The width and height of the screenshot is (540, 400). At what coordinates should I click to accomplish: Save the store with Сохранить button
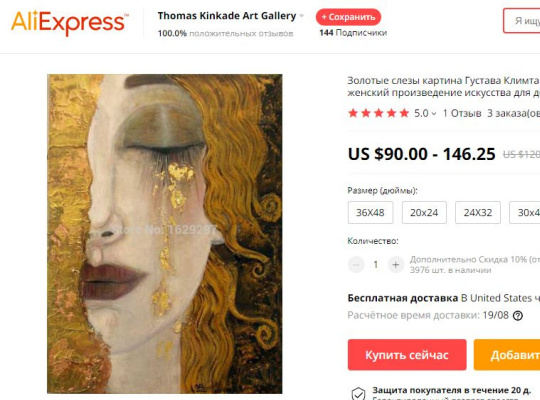(348, 17)
